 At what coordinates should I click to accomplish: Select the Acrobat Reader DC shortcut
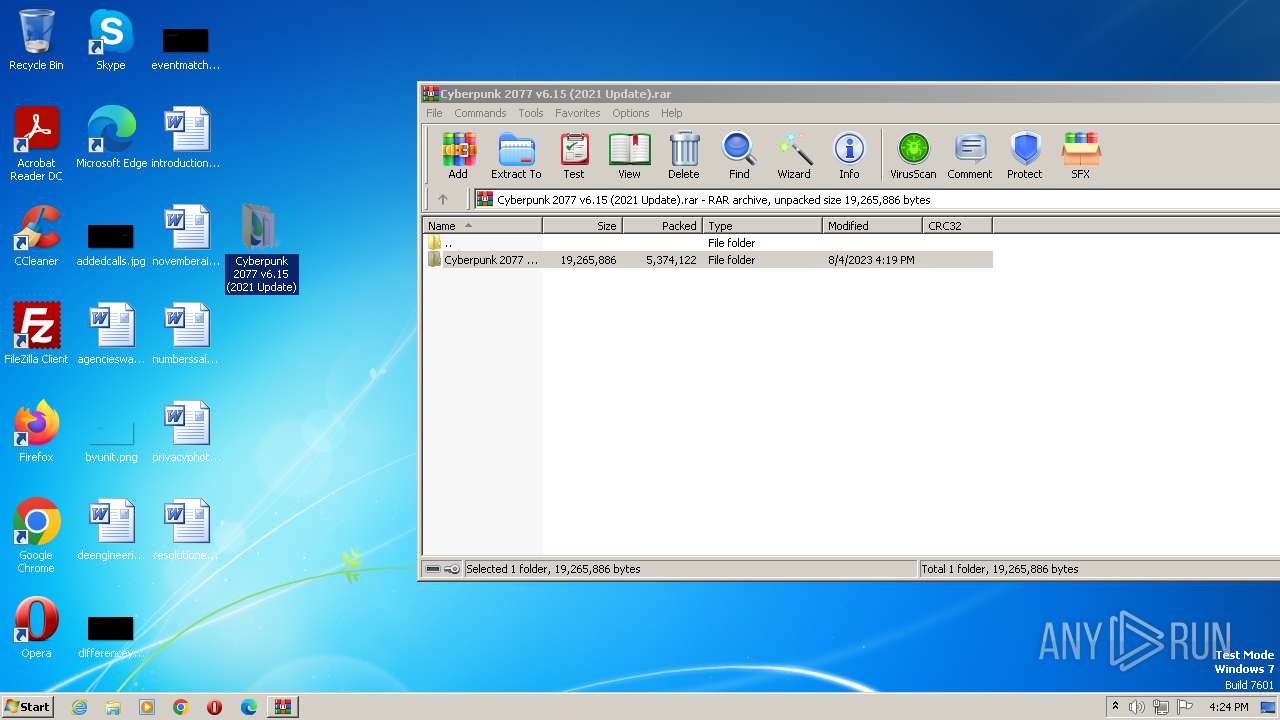click(x=36, y=144)
